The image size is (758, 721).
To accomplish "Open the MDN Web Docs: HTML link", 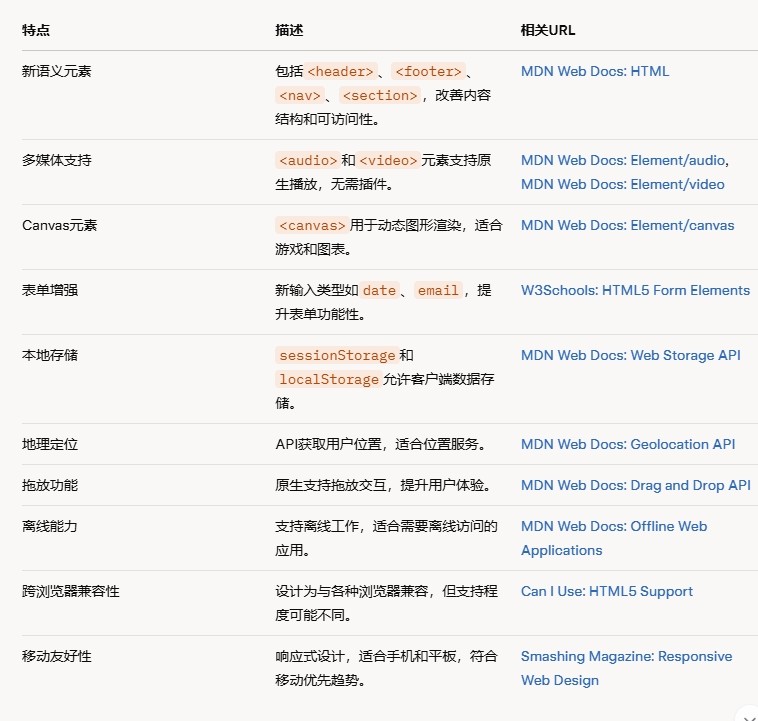I will coord(595,71).
